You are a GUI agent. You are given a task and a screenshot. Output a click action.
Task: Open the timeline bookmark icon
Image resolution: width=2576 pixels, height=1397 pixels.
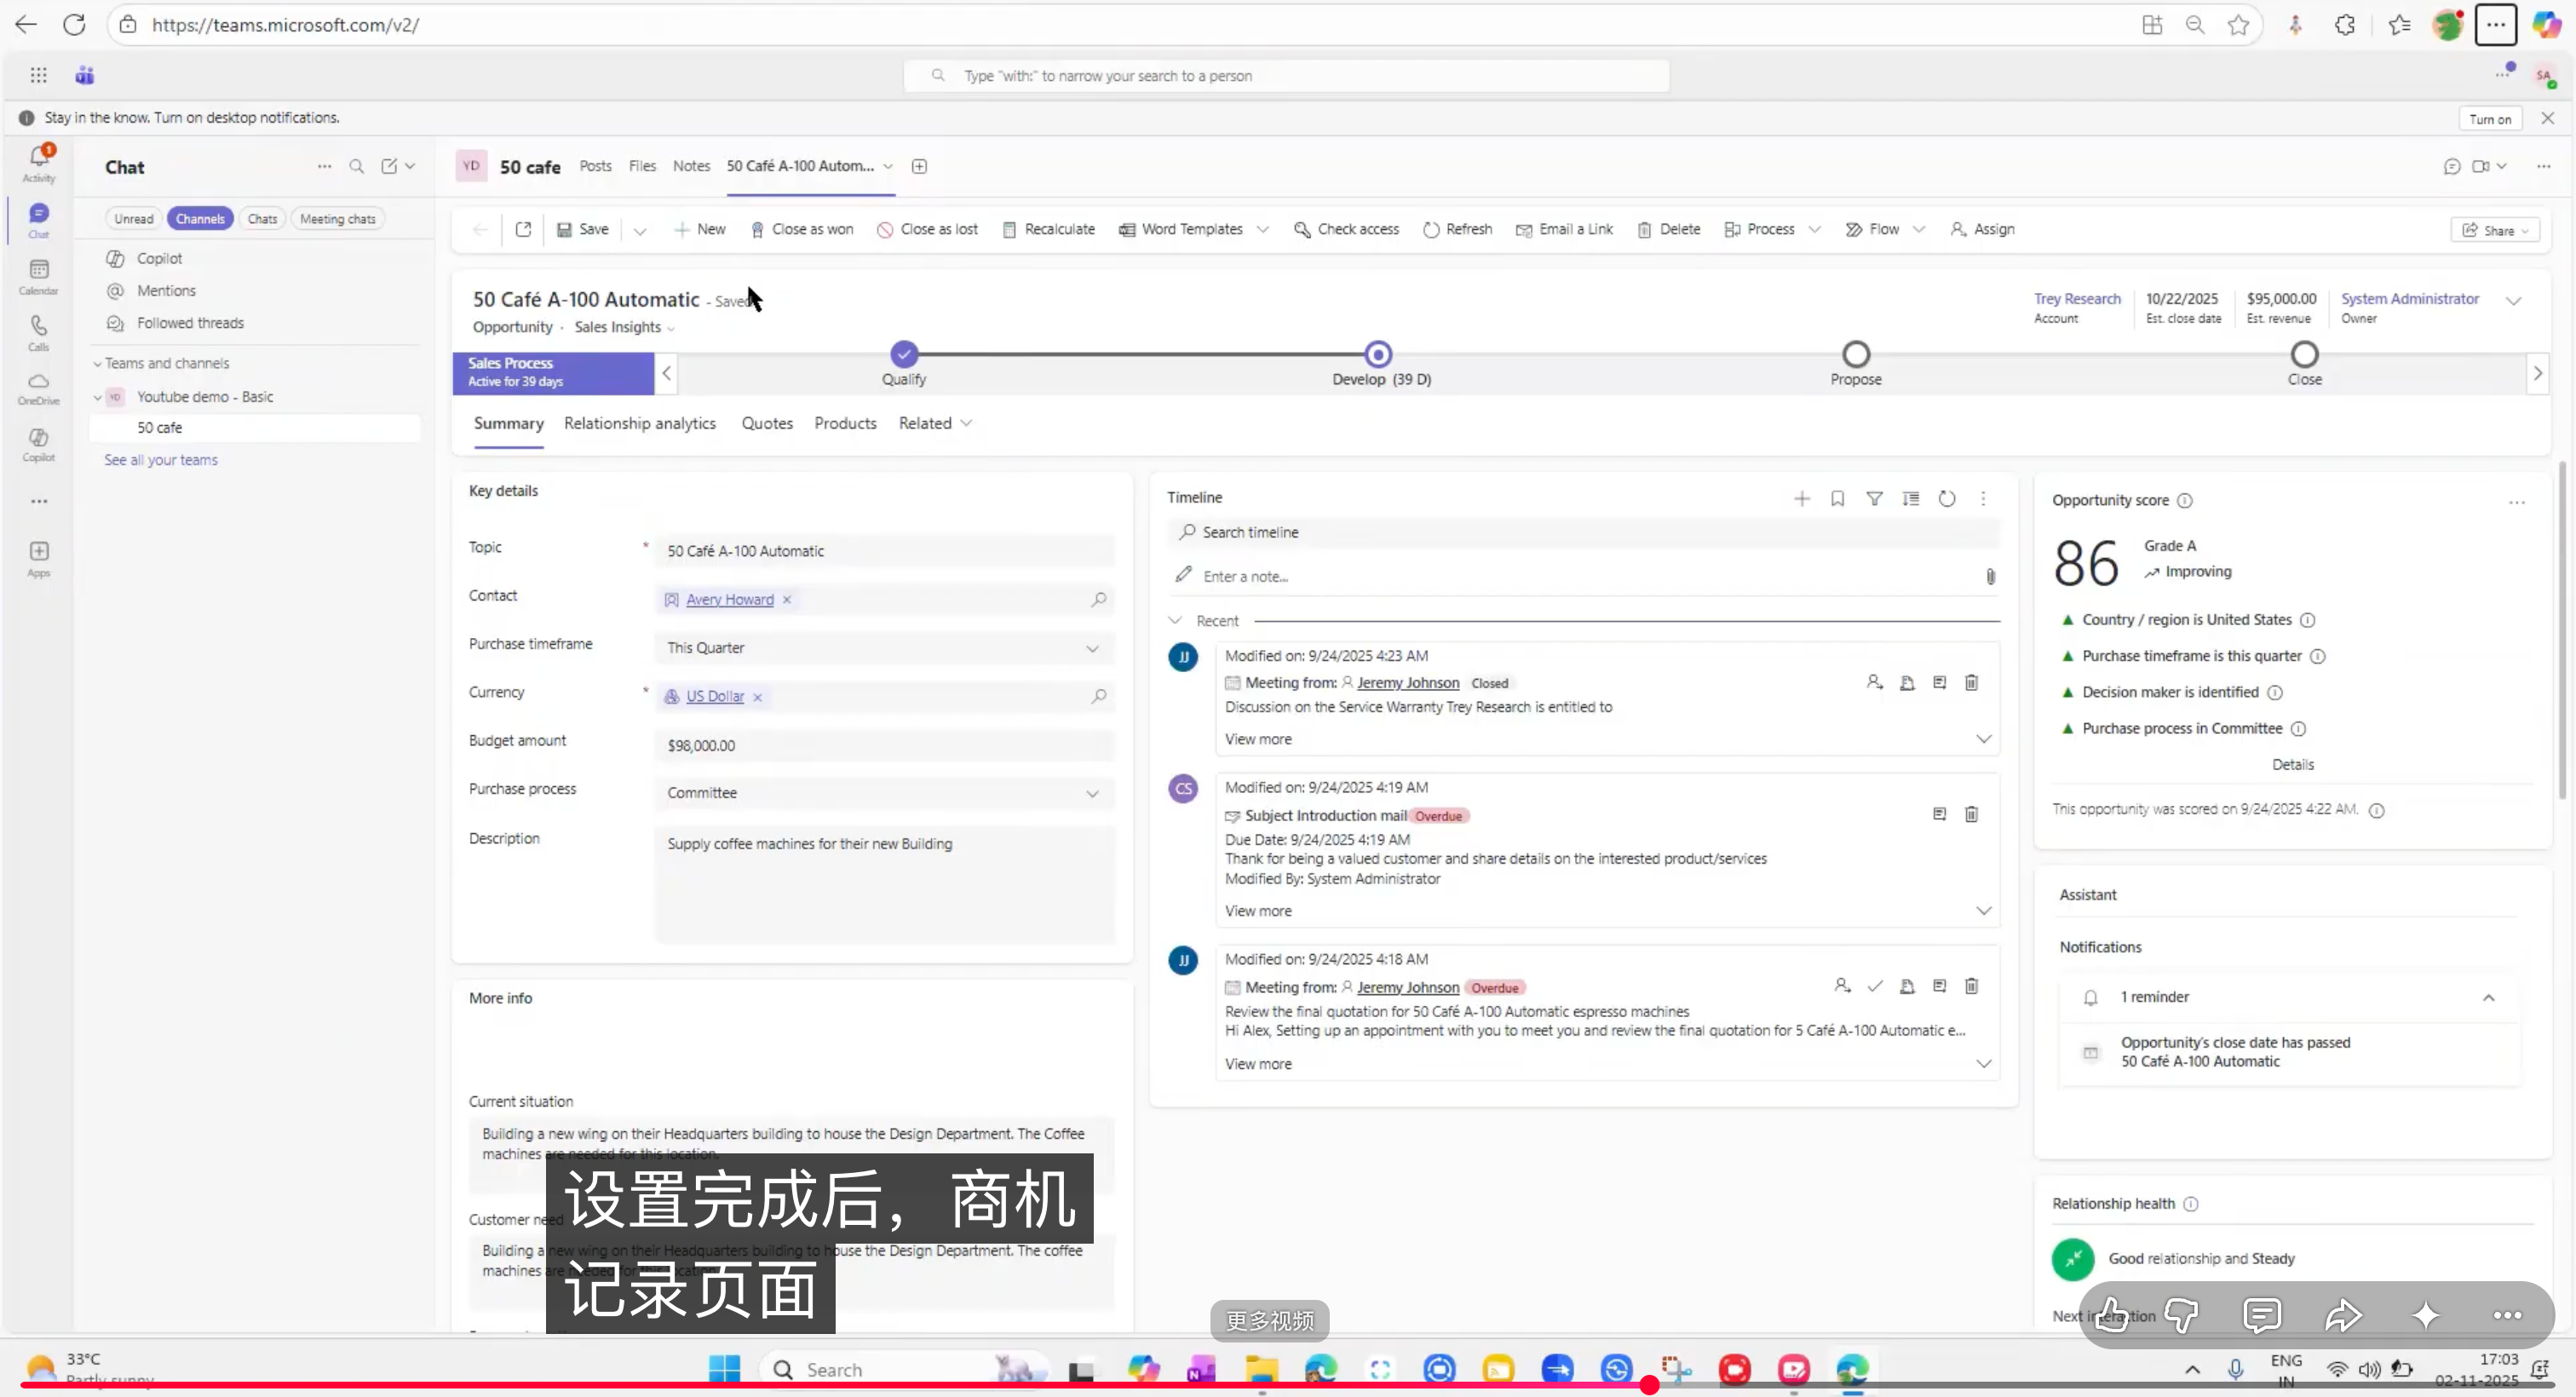(1837, 498)
